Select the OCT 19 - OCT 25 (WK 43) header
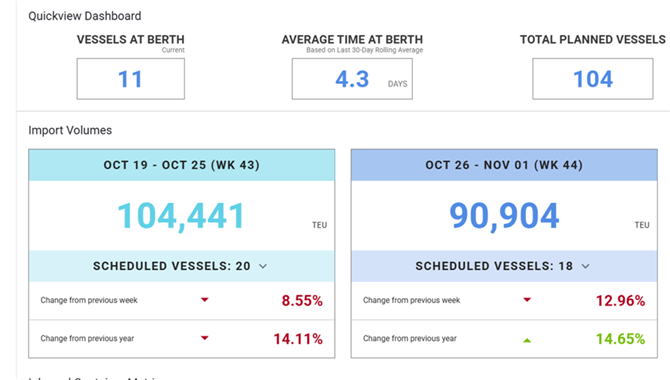 (x=182, y=165)
